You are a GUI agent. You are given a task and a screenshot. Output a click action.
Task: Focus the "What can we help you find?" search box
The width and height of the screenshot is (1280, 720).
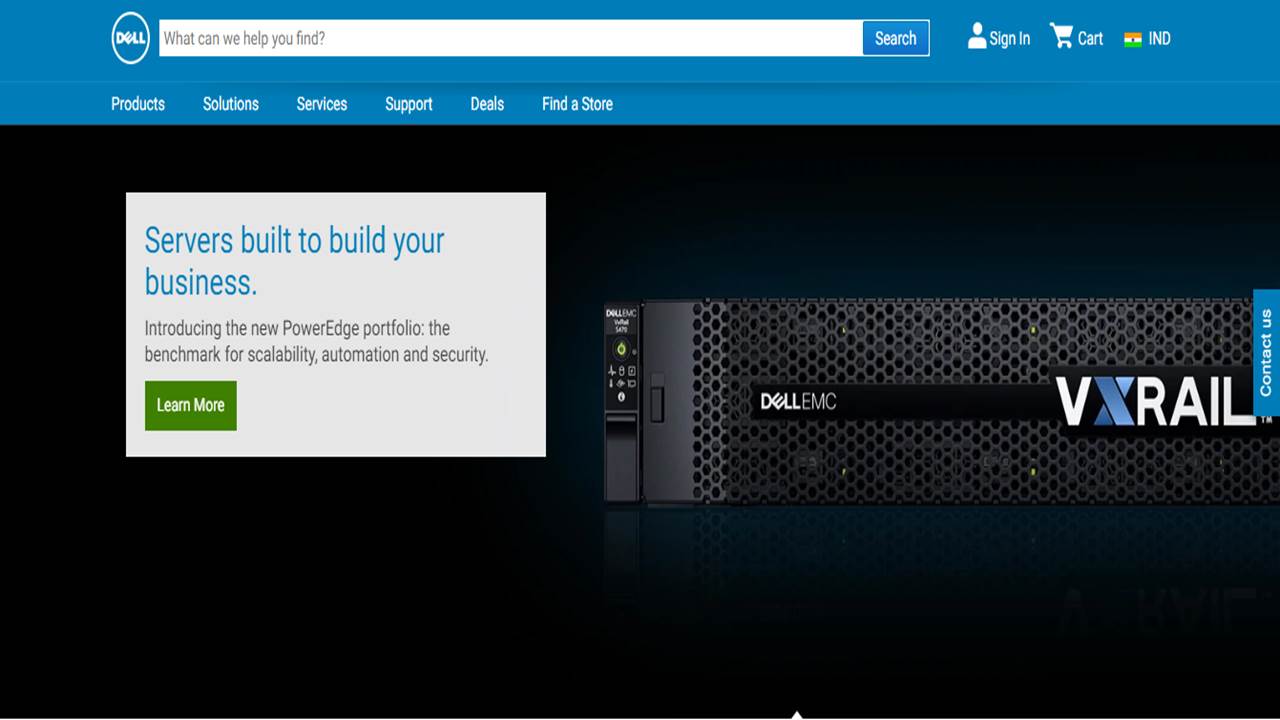point(511,38)
